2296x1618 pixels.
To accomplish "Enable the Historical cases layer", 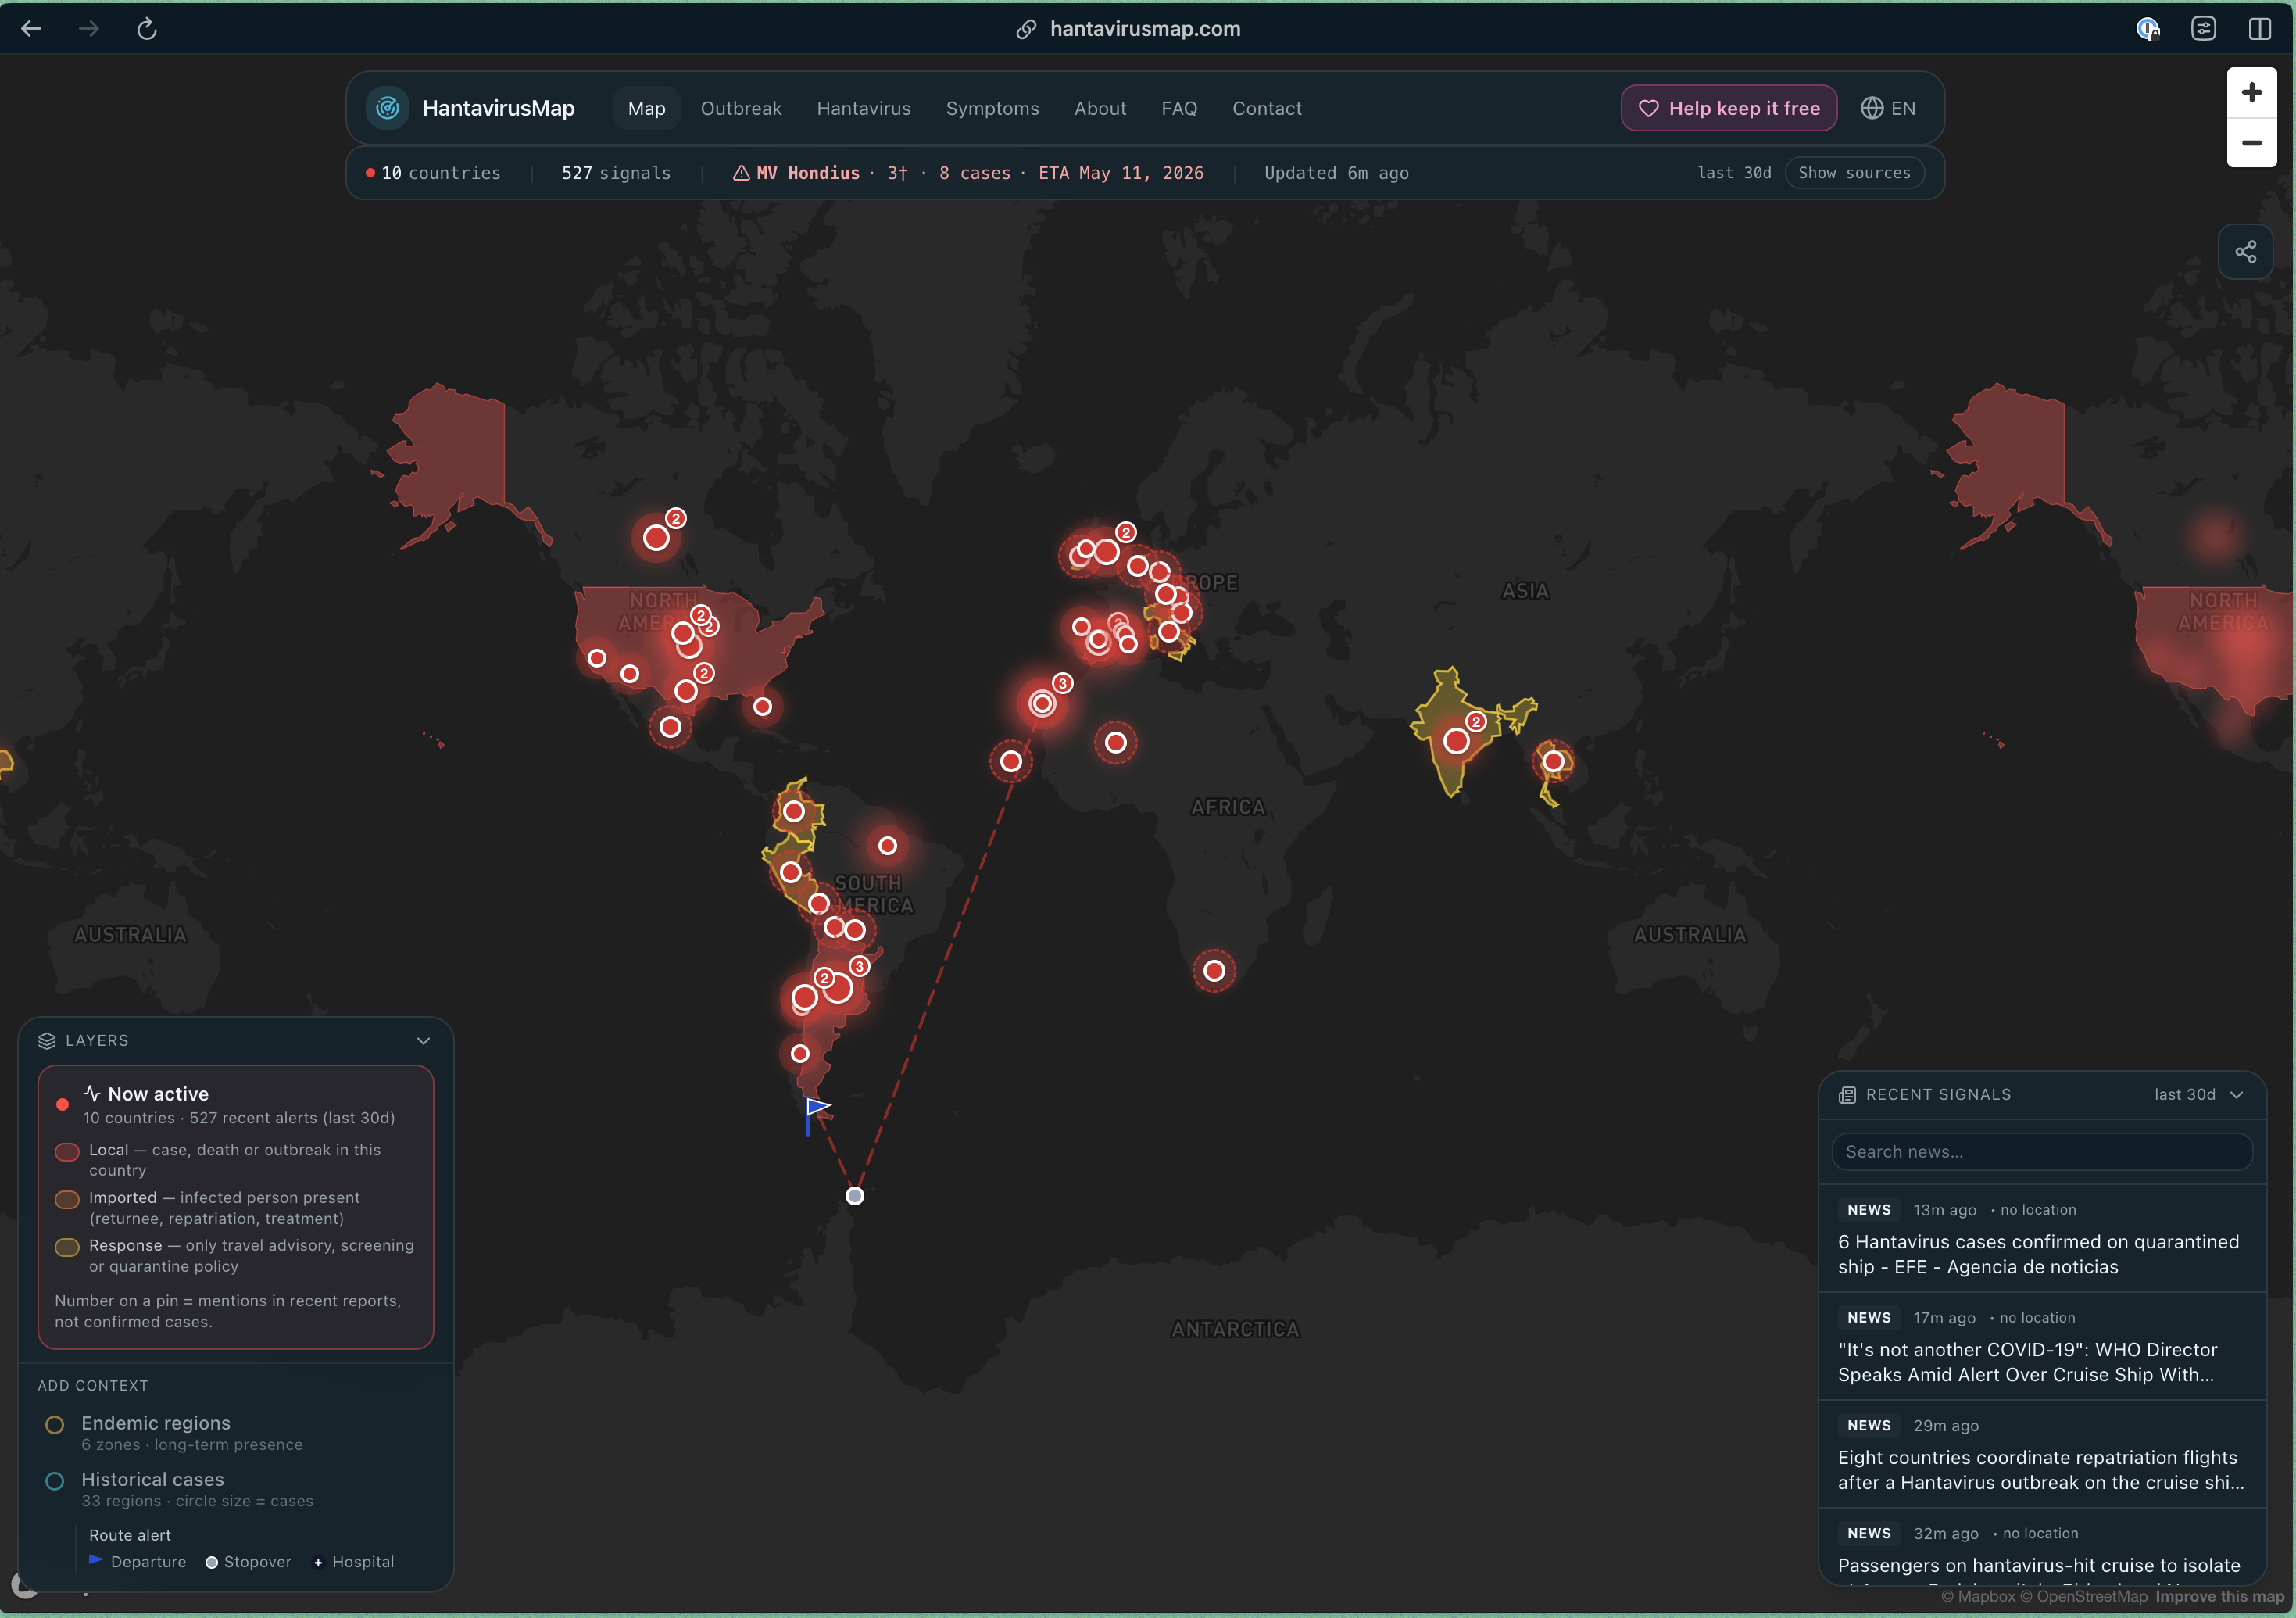I will (55, 1480).
